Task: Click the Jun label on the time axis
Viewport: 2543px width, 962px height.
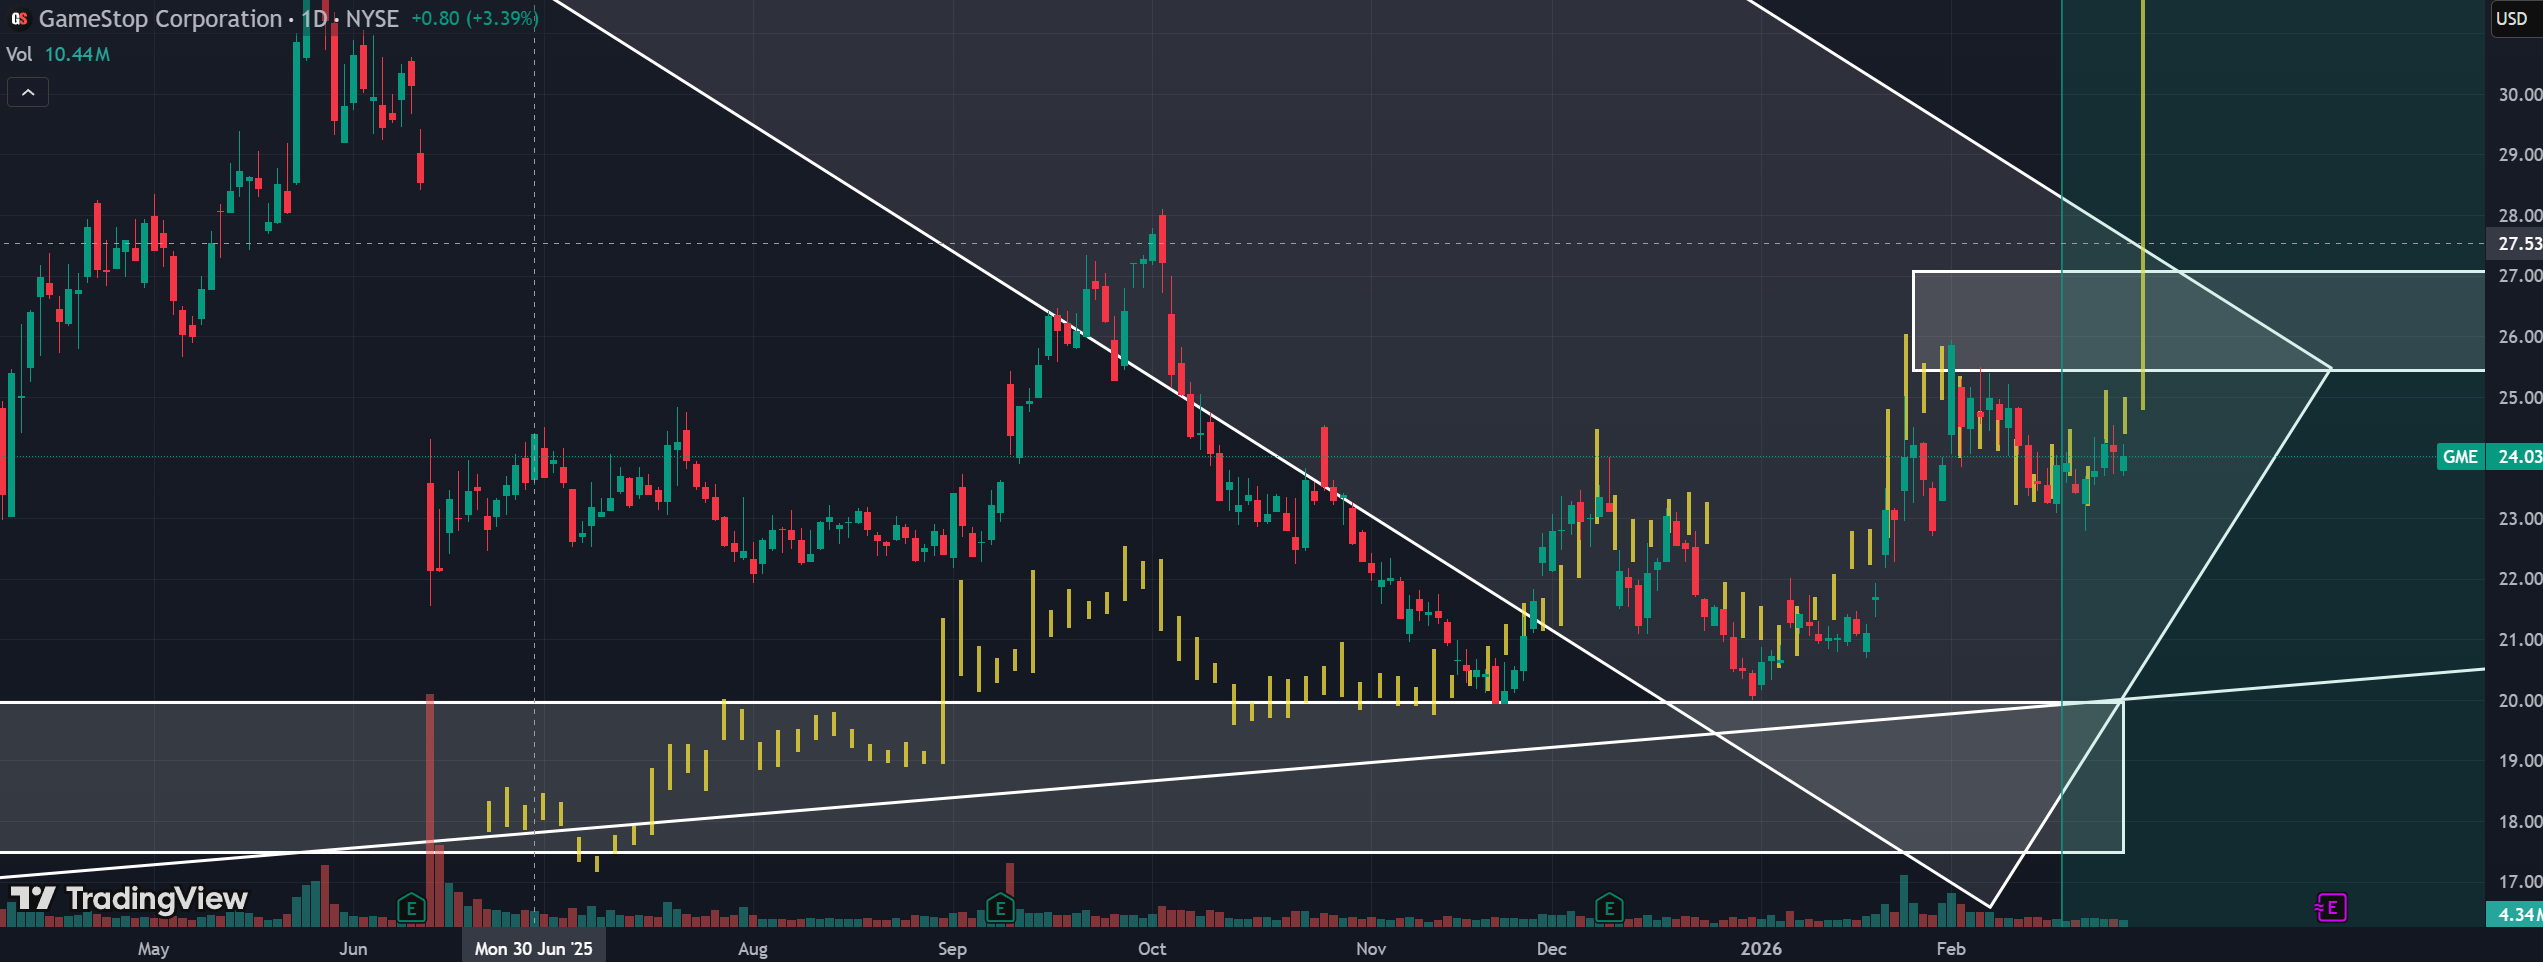Action: [x=353, y=949]
